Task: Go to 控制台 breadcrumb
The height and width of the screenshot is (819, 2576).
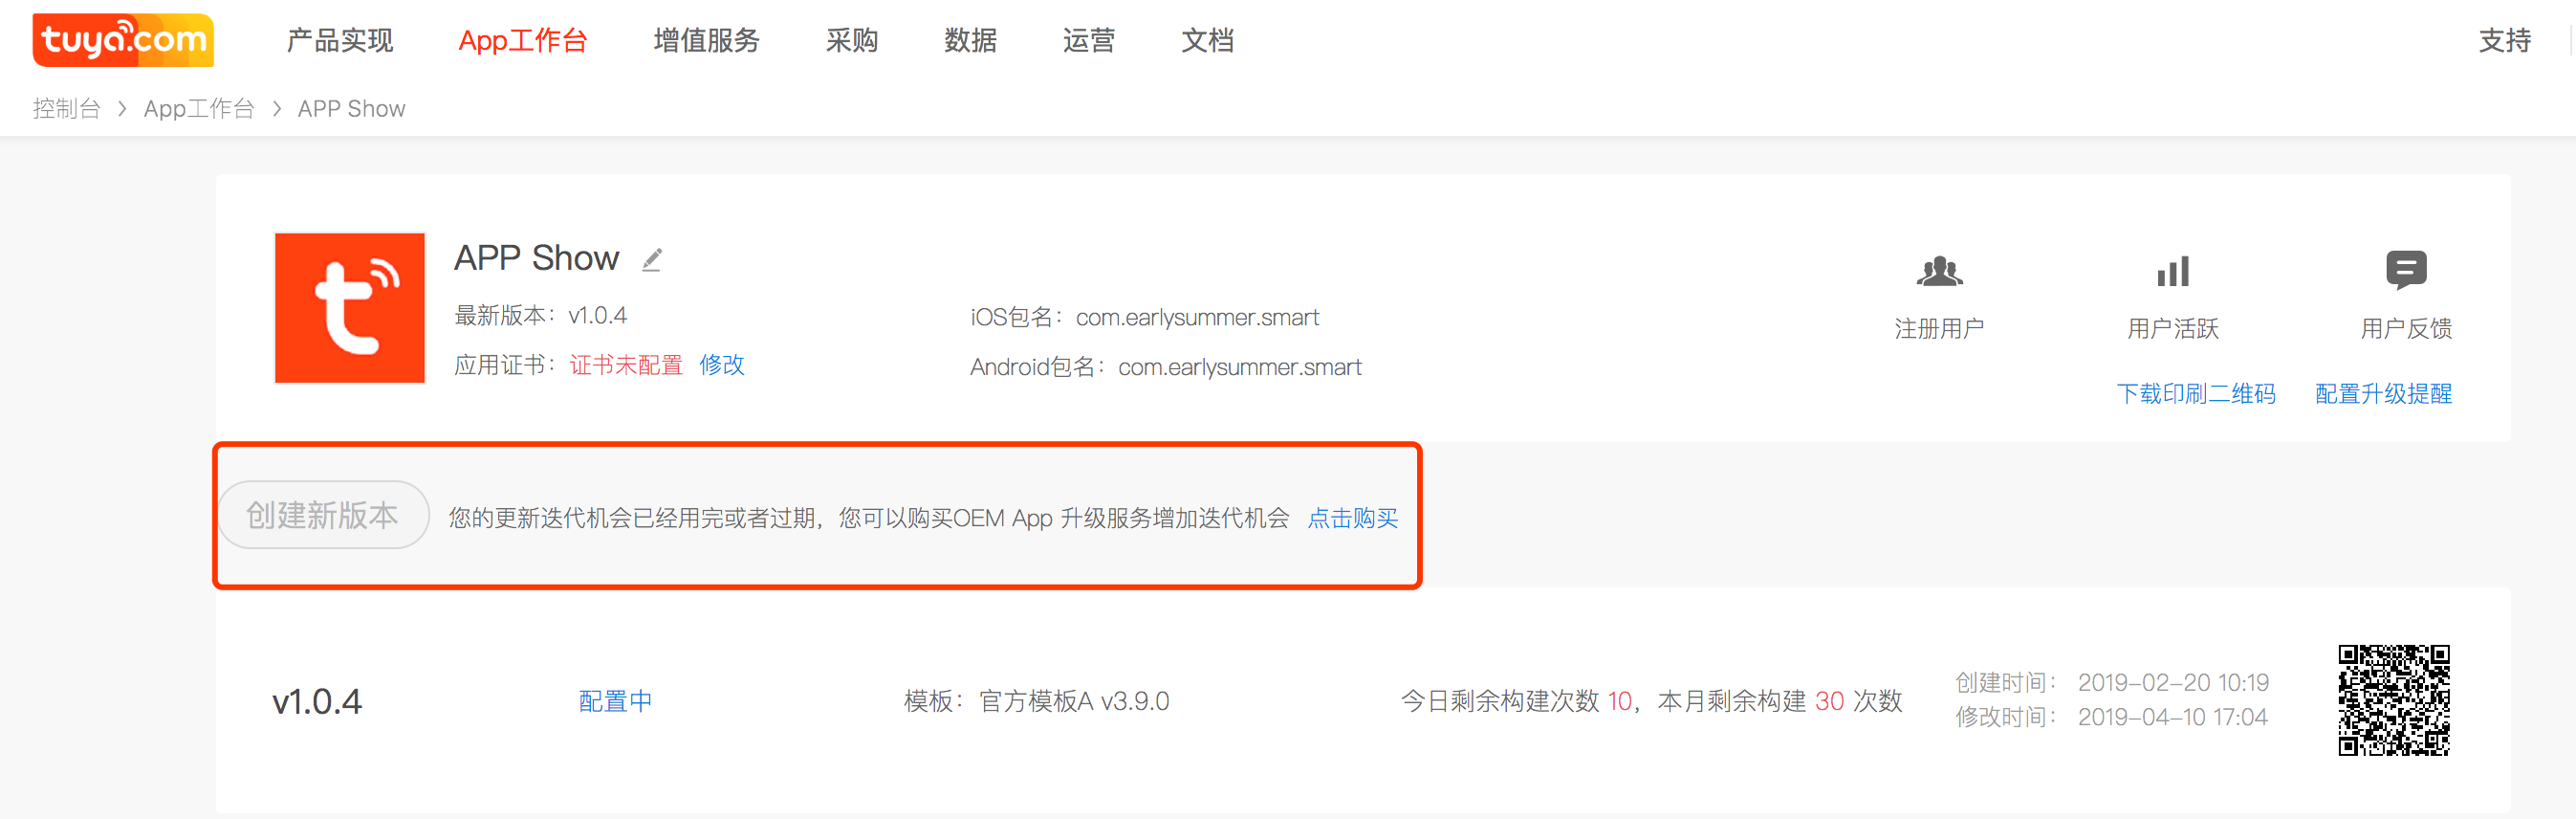Action: [66, 109]
